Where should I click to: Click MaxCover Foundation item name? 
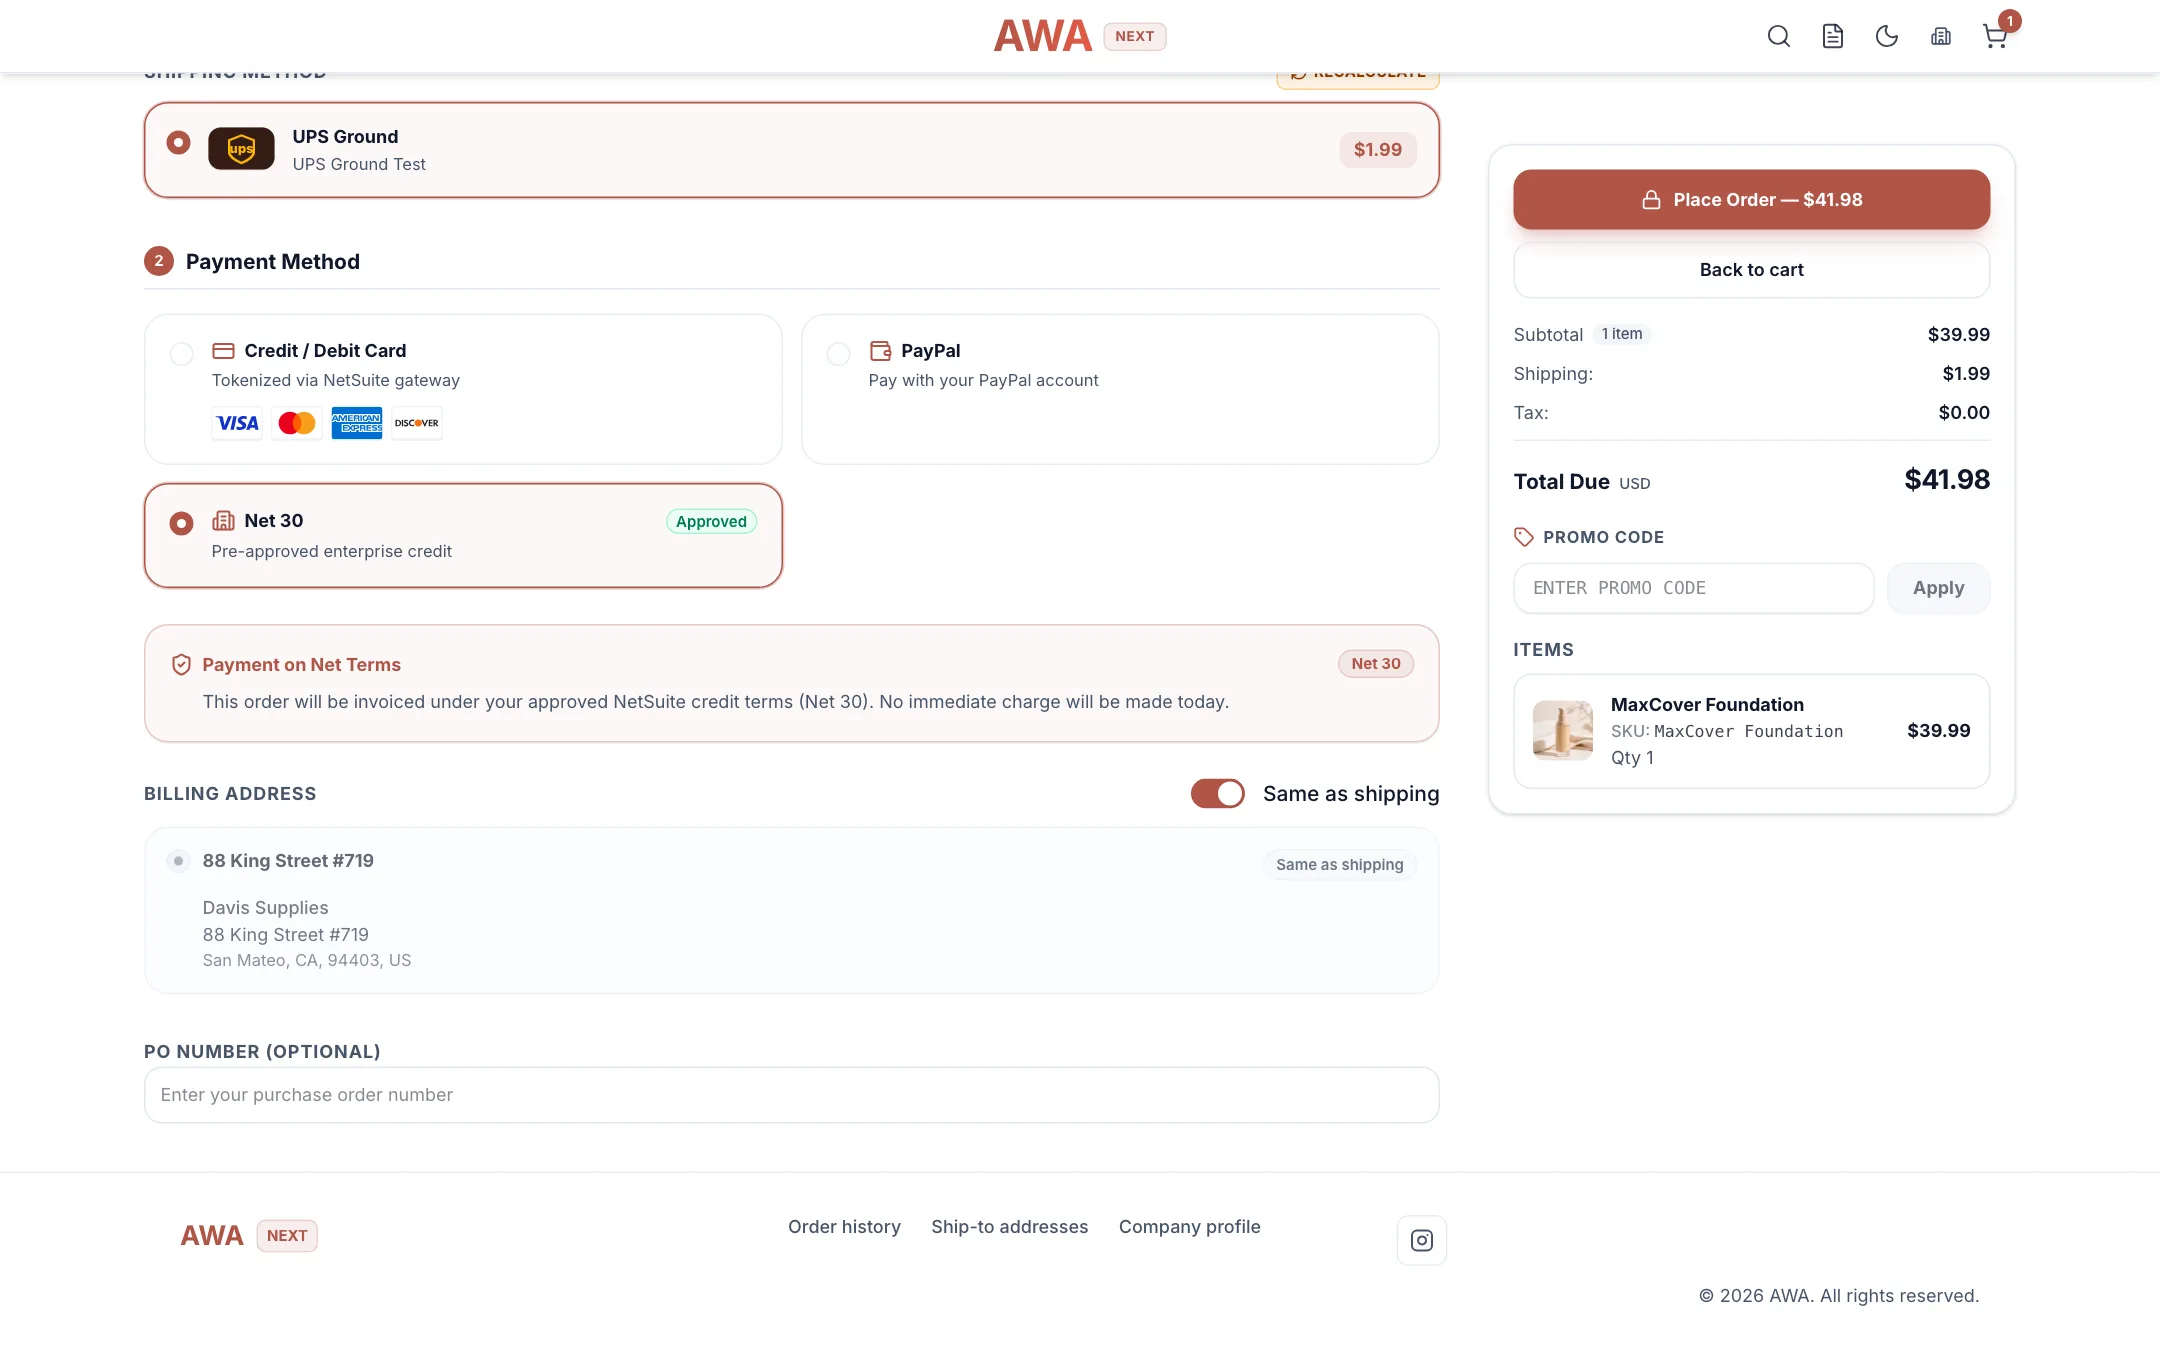click(1706, 705)
